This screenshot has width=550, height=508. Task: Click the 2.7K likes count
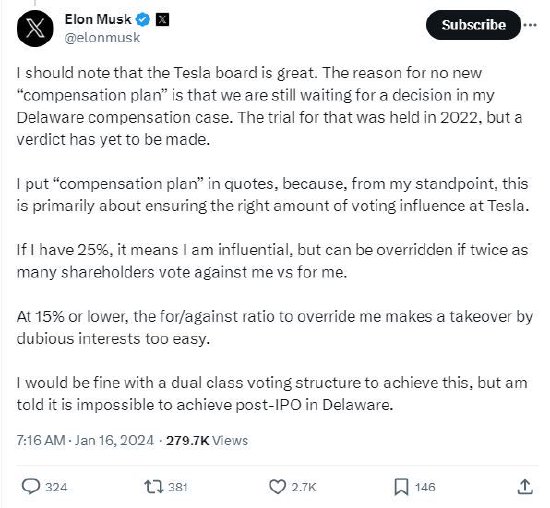click(304, 487)
